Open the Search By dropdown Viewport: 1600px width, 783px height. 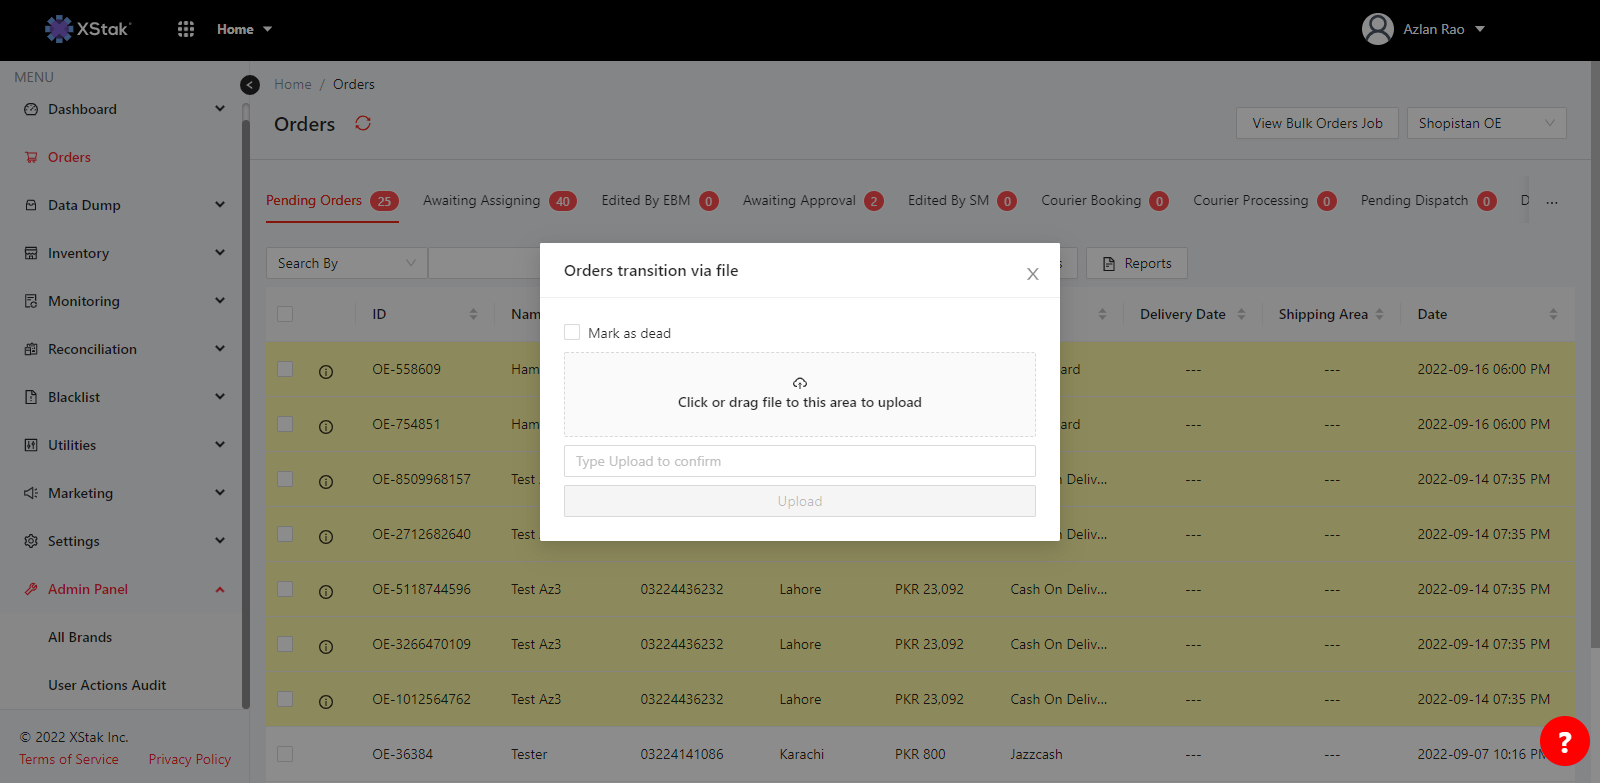(346, 263)
